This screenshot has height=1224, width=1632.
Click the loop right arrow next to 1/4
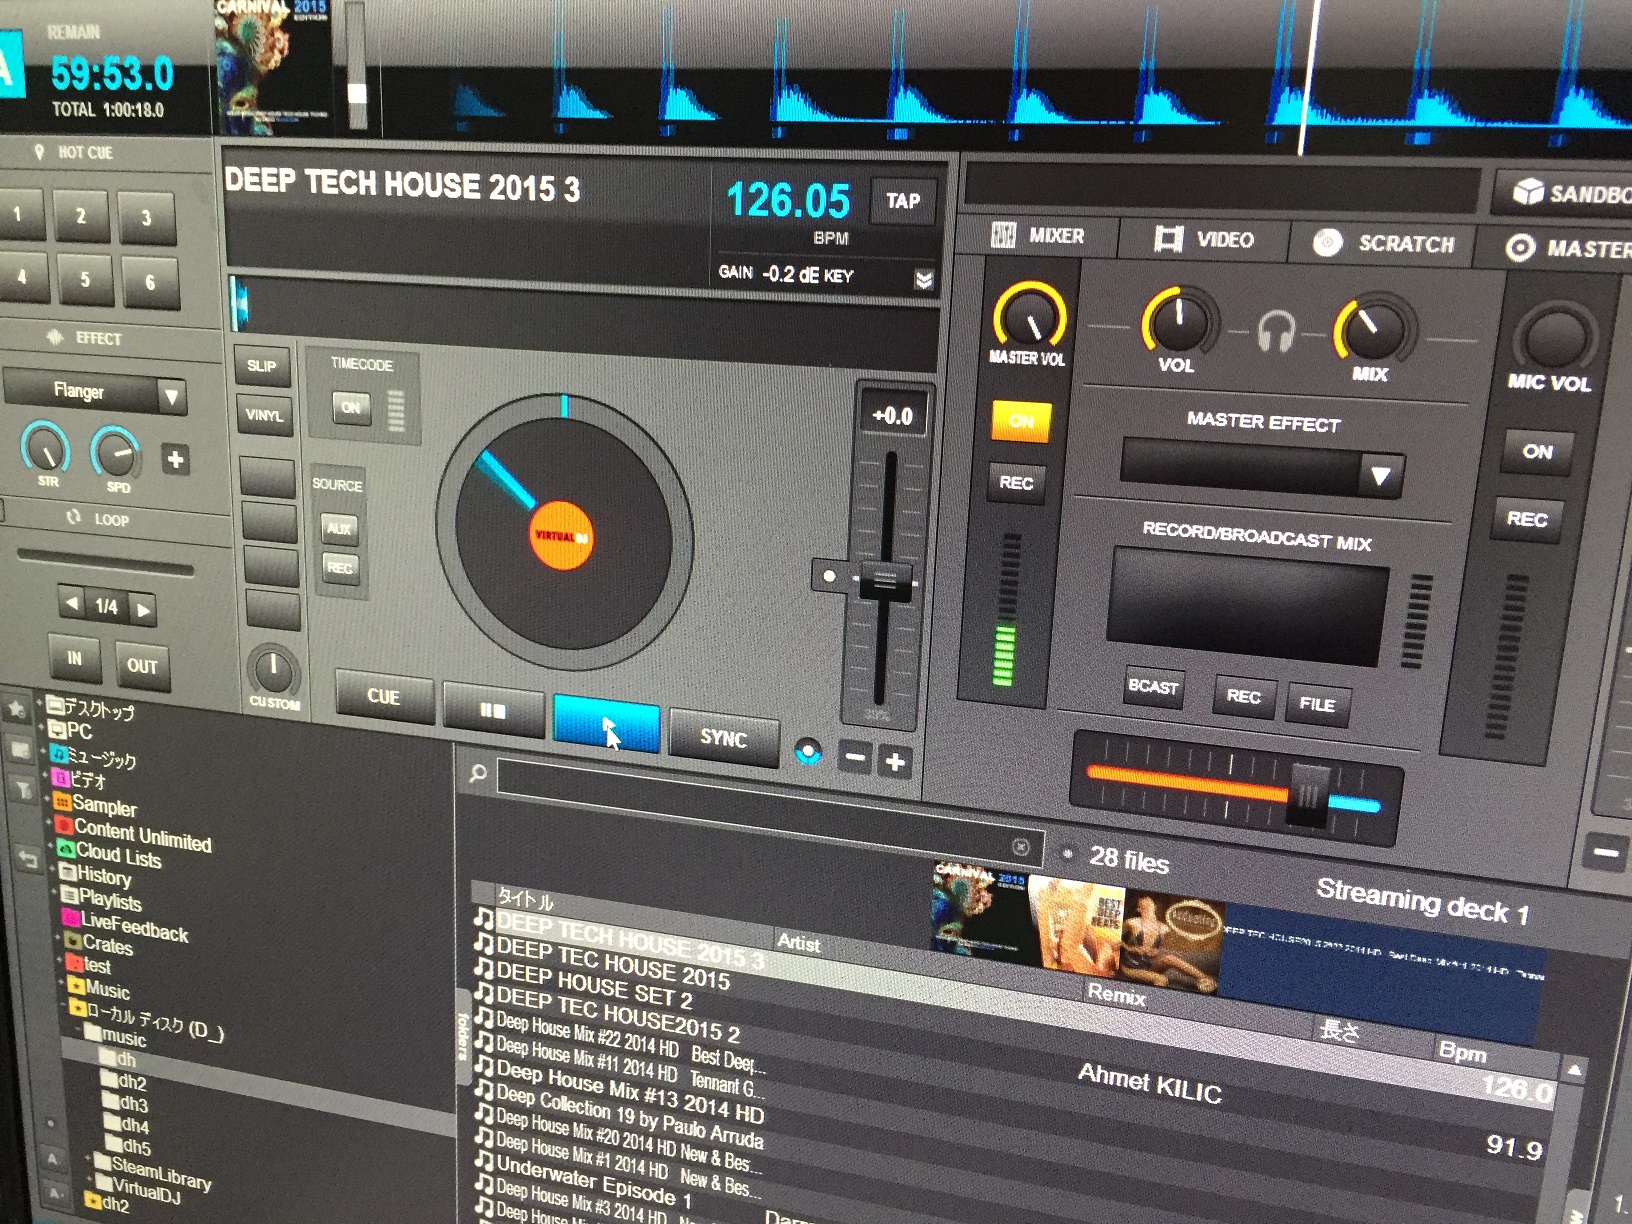click(x=144, y=609)
